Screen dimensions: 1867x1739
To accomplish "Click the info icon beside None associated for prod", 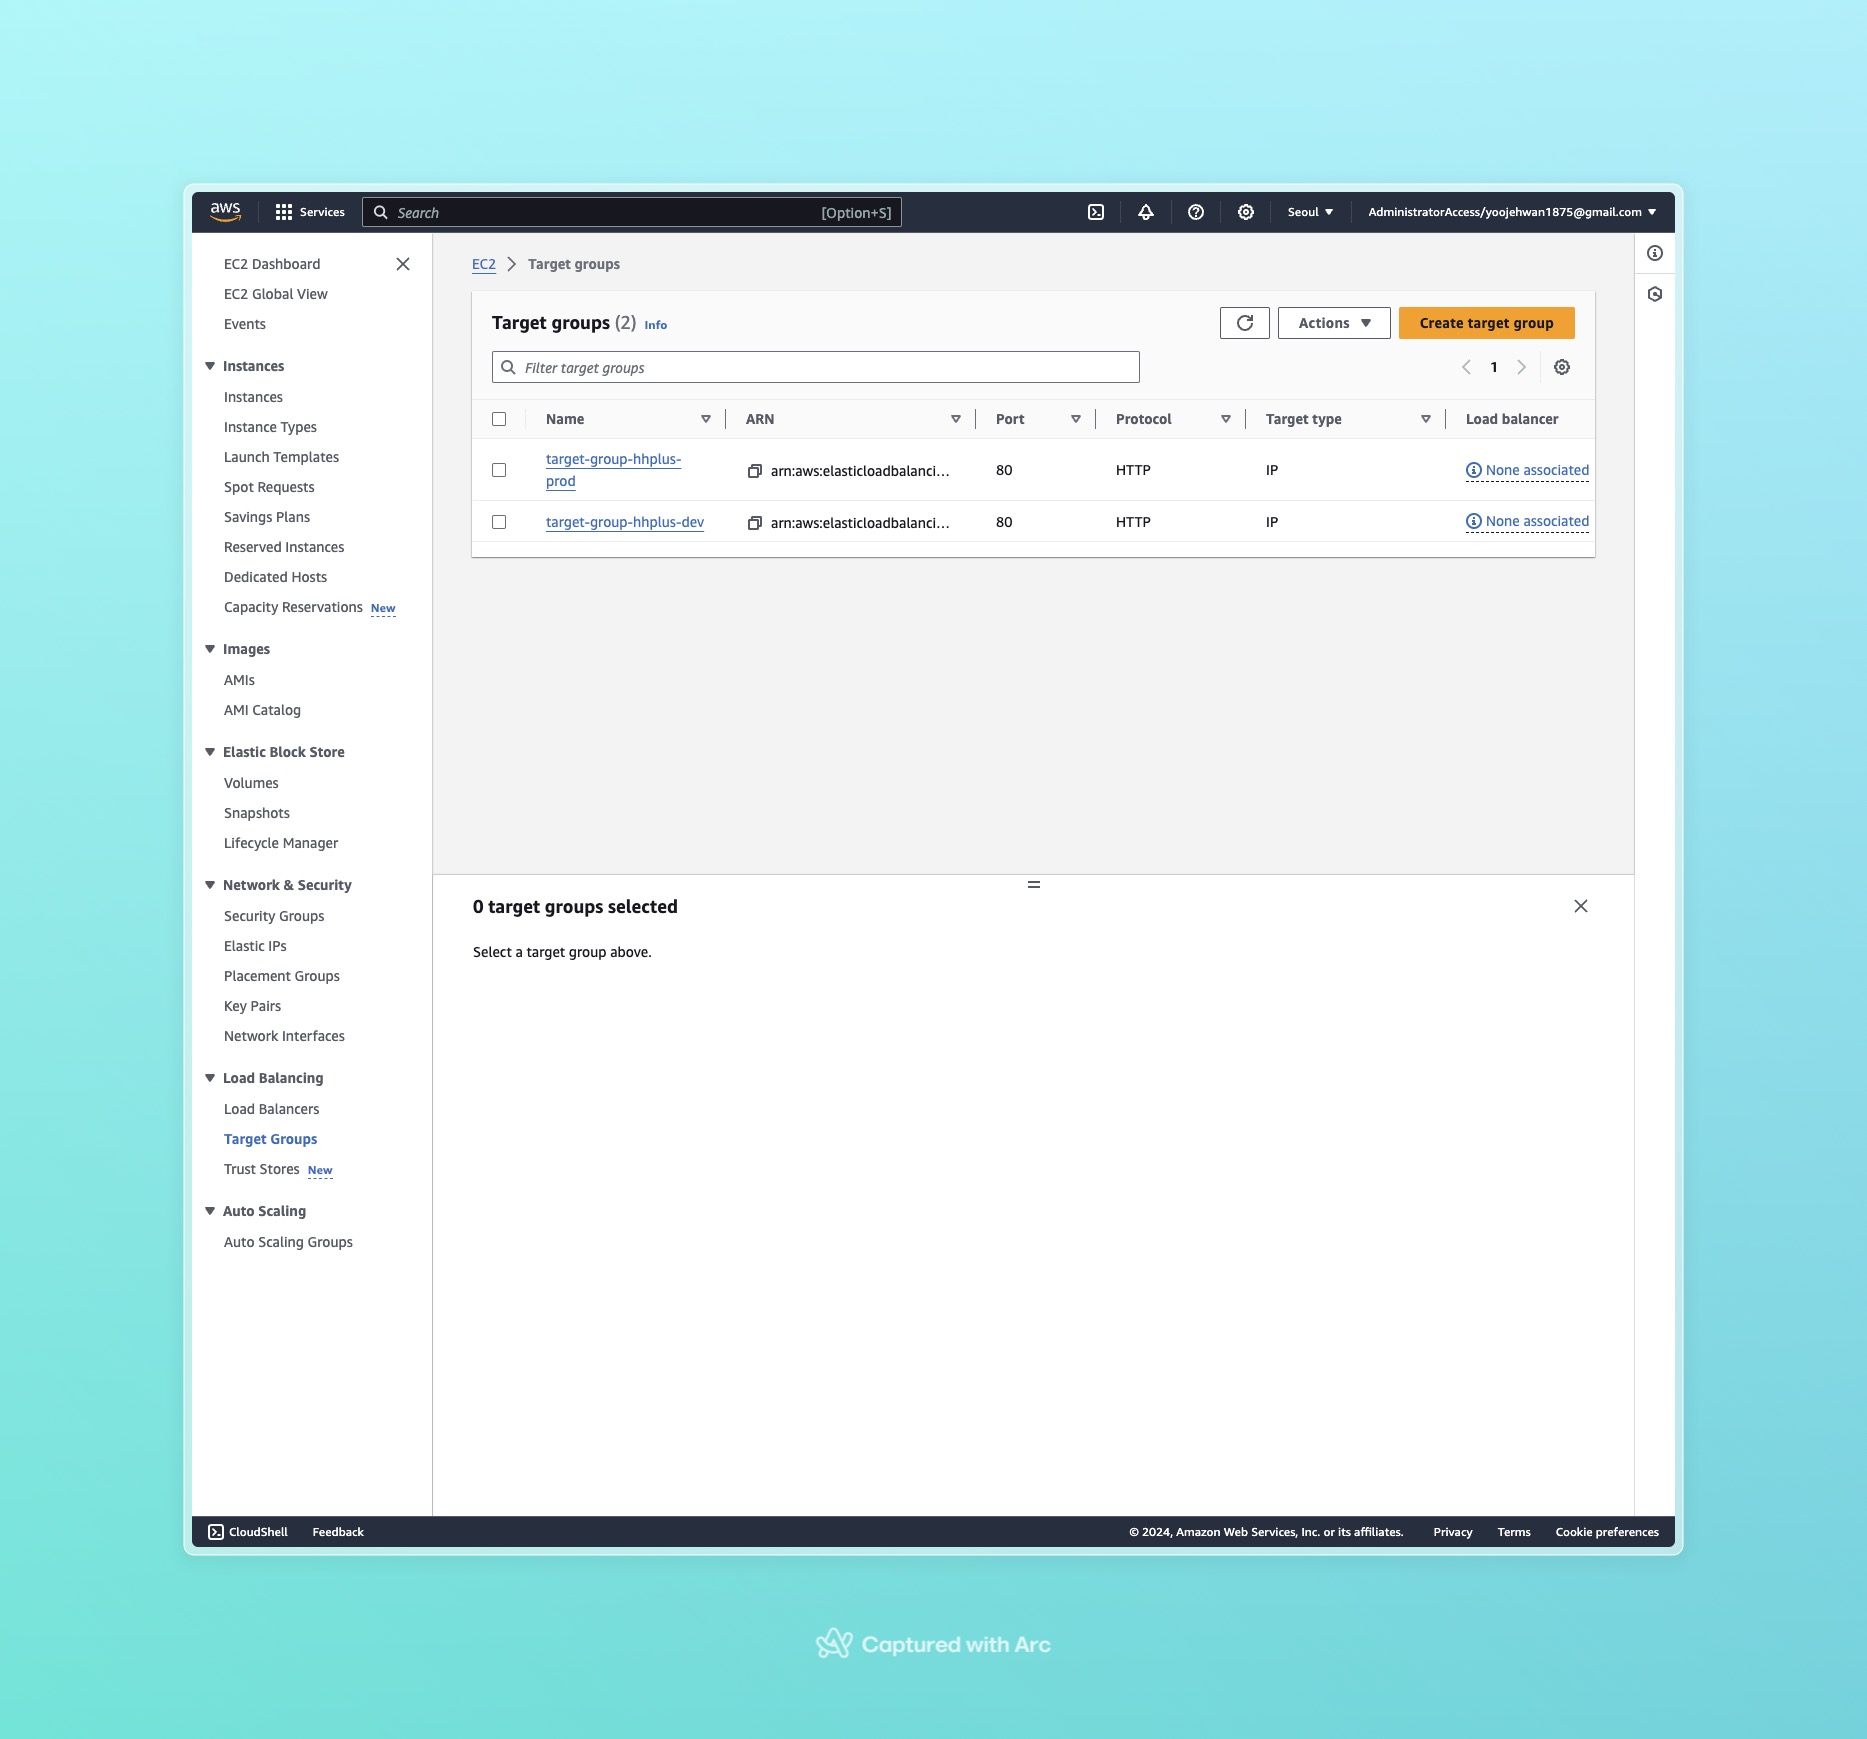I will click(1474, 470).
